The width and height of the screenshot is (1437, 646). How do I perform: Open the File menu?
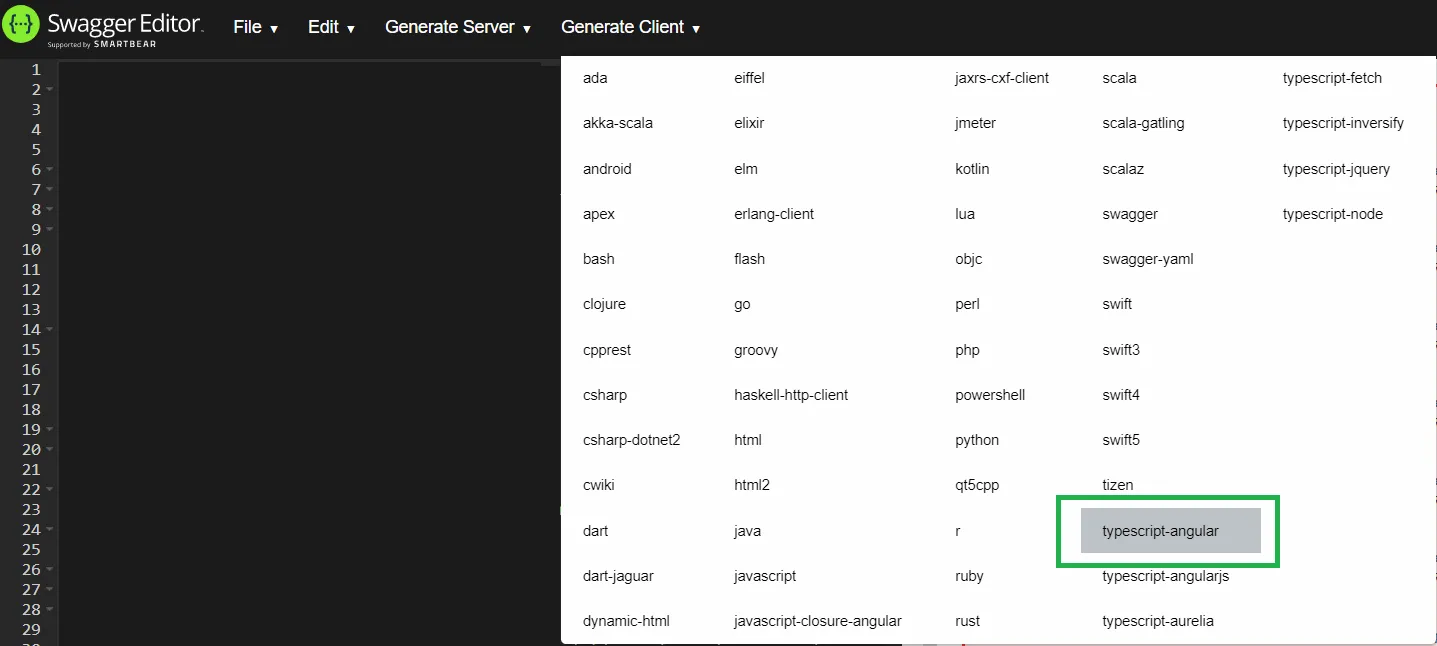pyautogui.click(x=255, y=27)
